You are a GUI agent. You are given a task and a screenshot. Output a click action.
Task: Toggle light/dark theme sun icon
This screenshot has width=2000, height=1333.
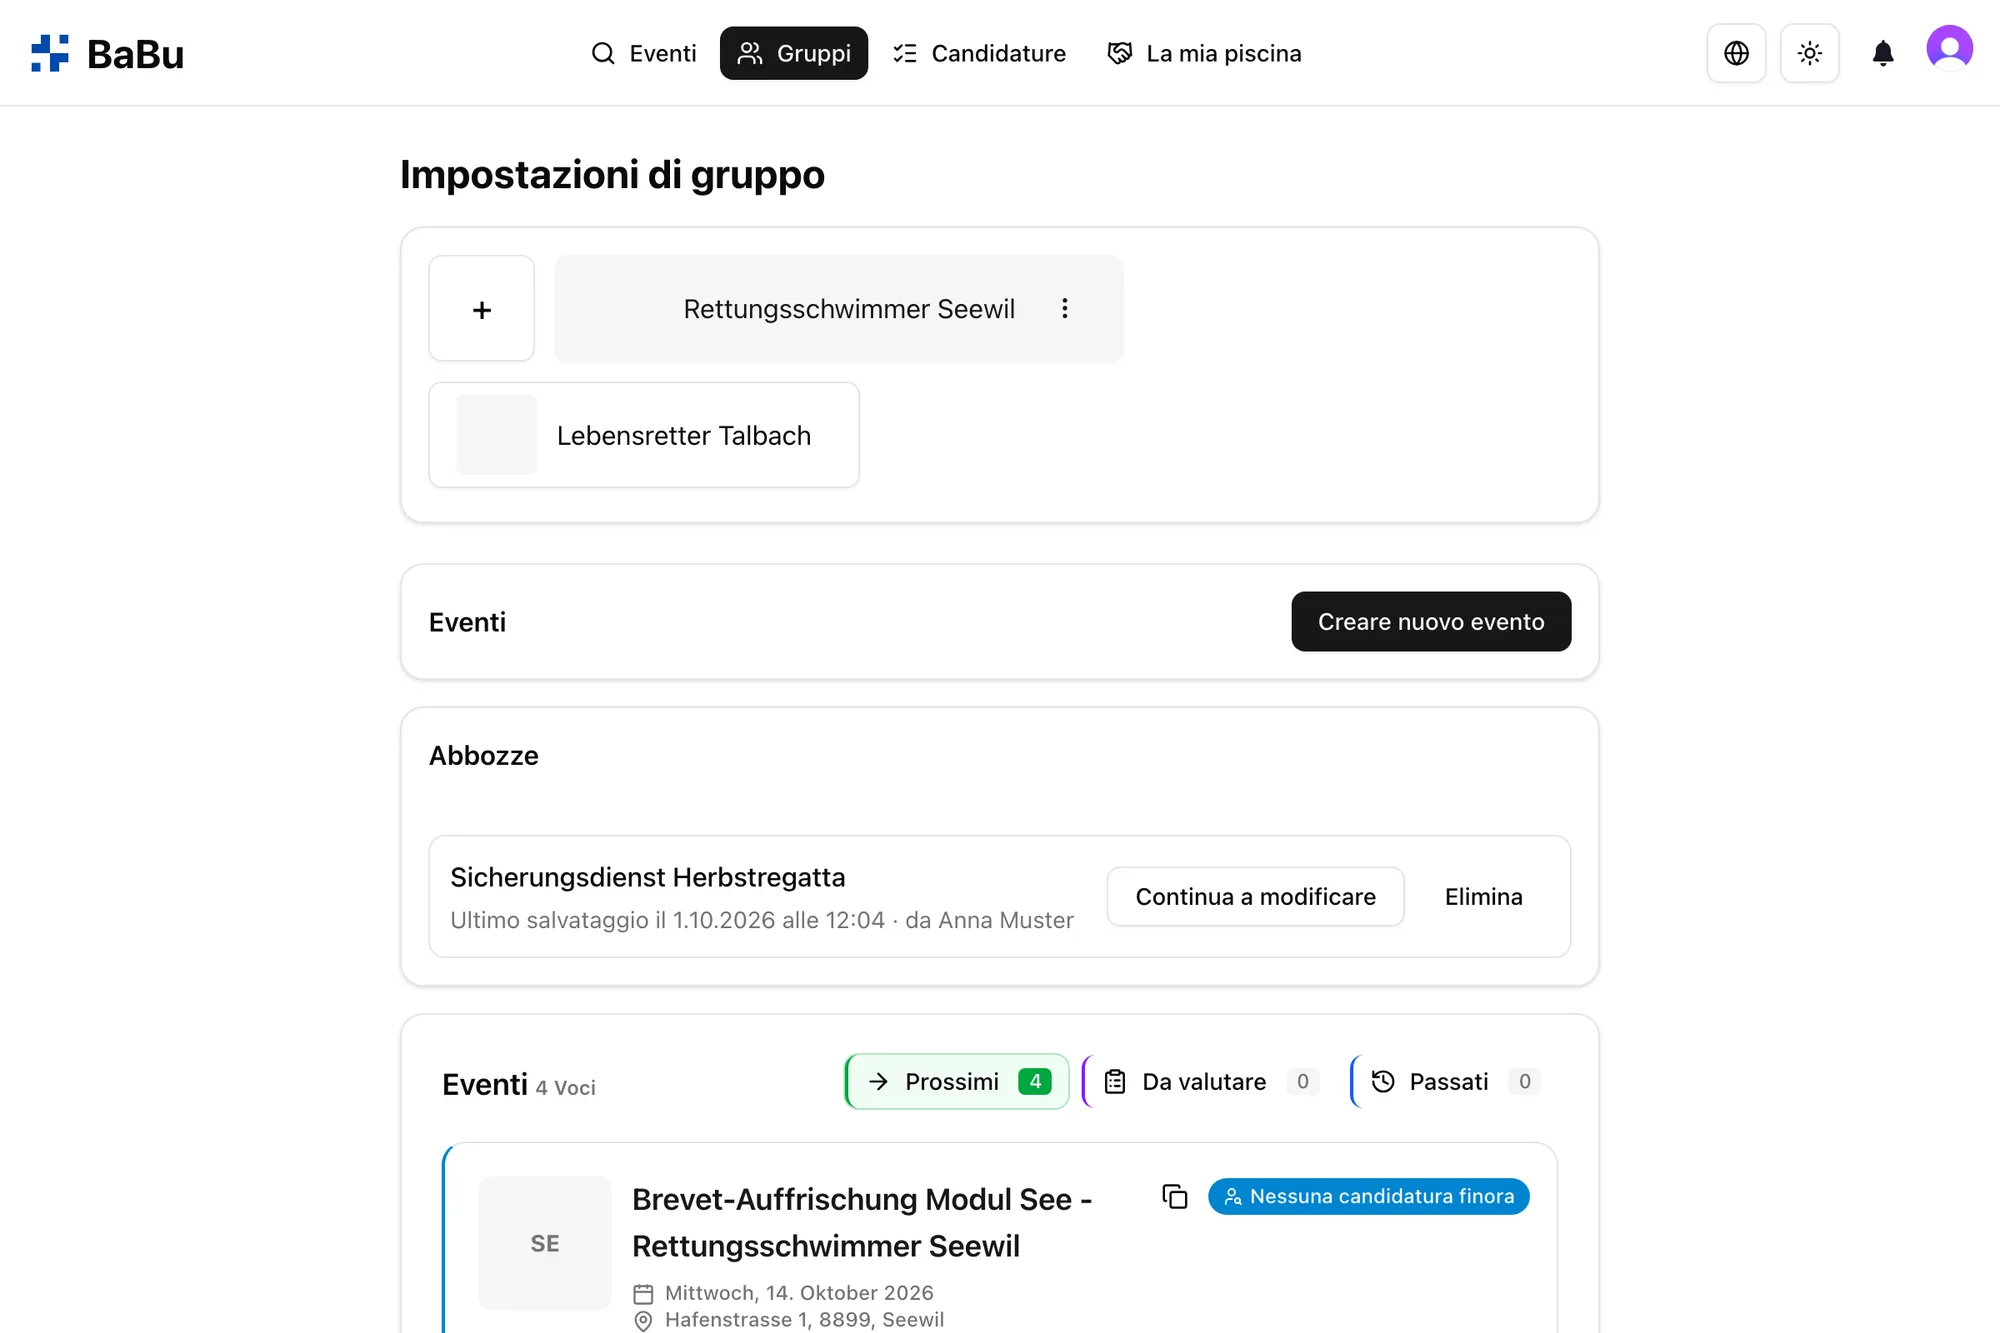pos(1809,53)
